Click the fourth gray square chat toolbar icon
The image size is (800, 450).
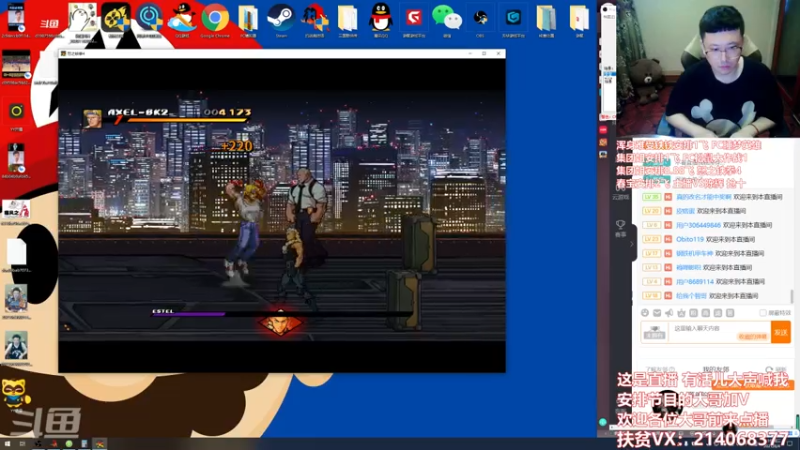click(730, 313)
